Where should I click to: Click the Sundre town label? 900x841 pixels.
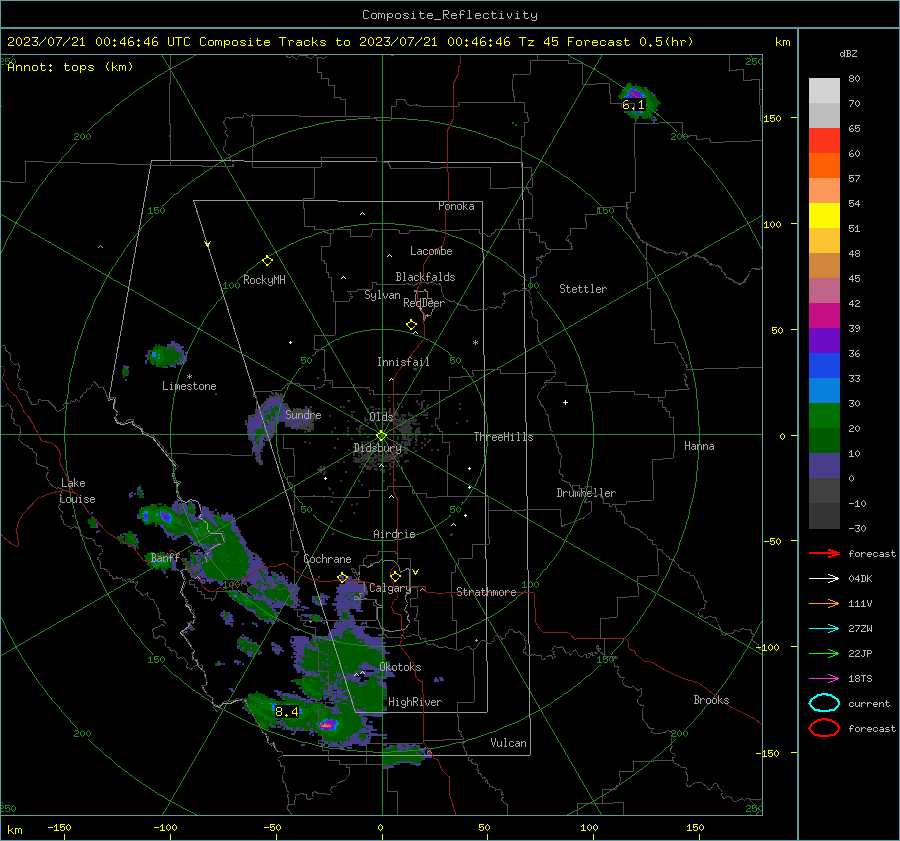(x=303, y=414)
